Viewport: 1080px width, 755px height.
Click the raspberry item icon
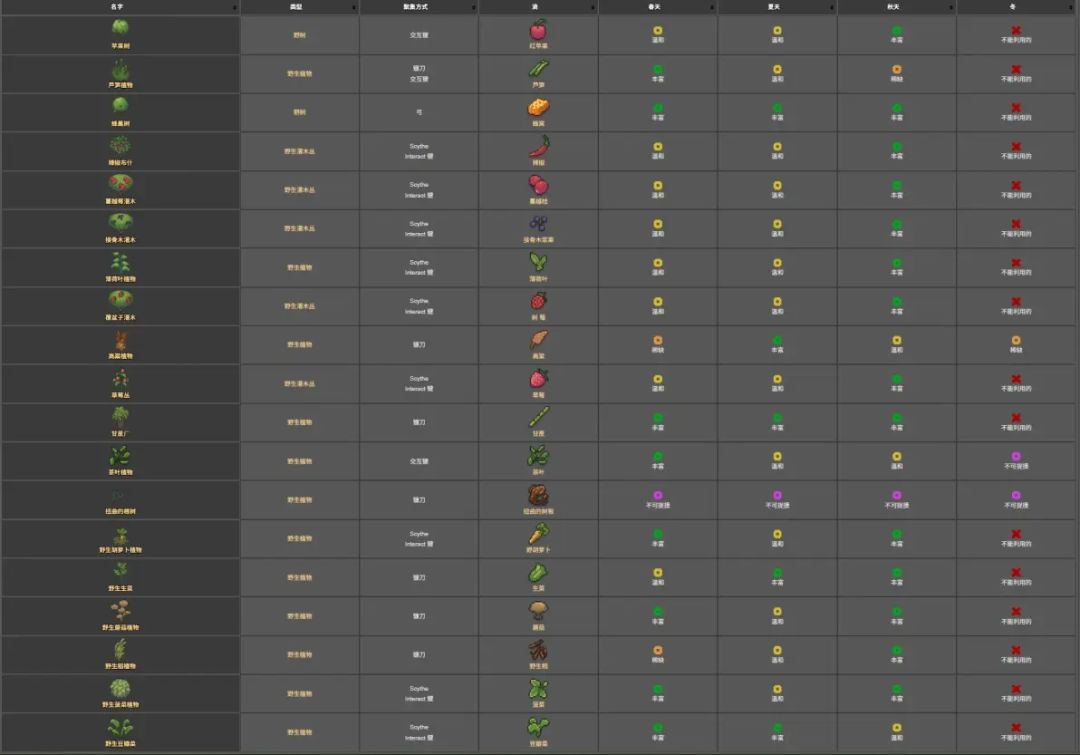pos(538,301)
